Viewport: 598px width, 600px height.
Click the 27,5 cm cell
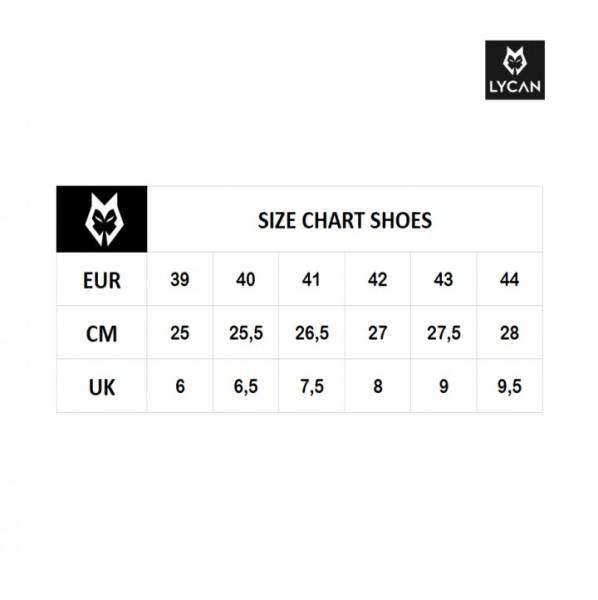[x=443, y=333]
